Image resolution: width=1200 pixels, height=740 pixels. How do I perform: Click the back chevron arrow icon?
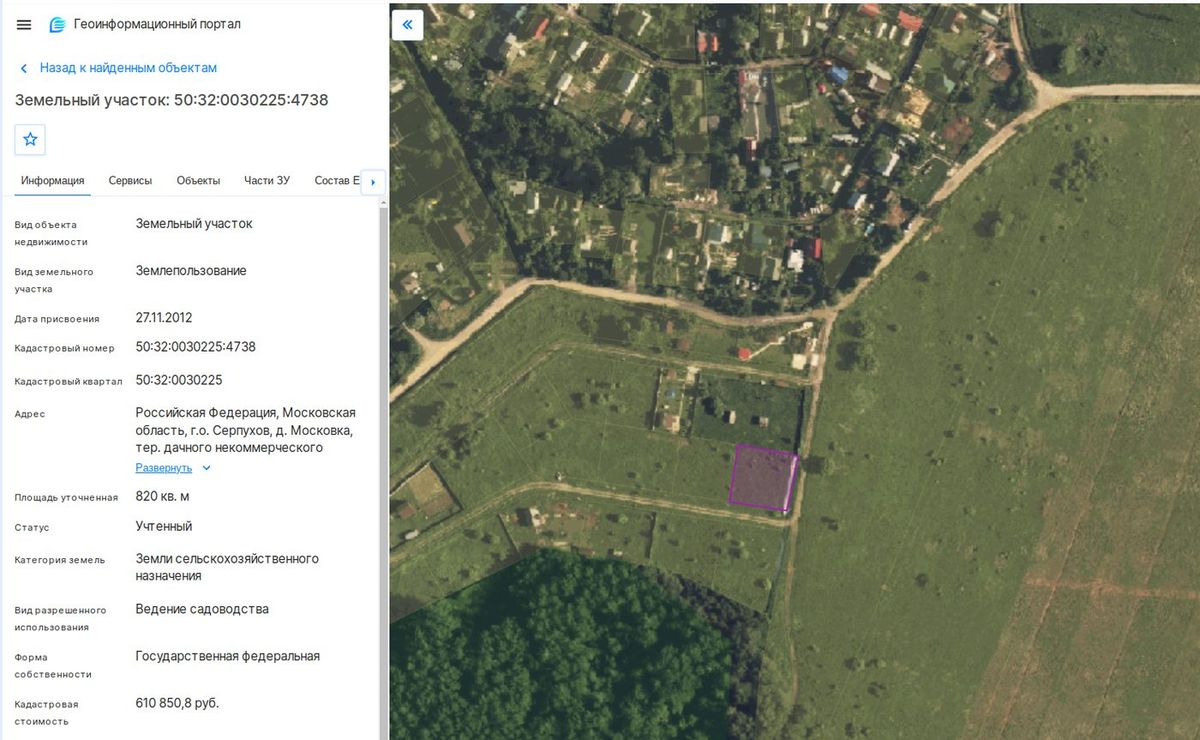click(x=23, y=68)
